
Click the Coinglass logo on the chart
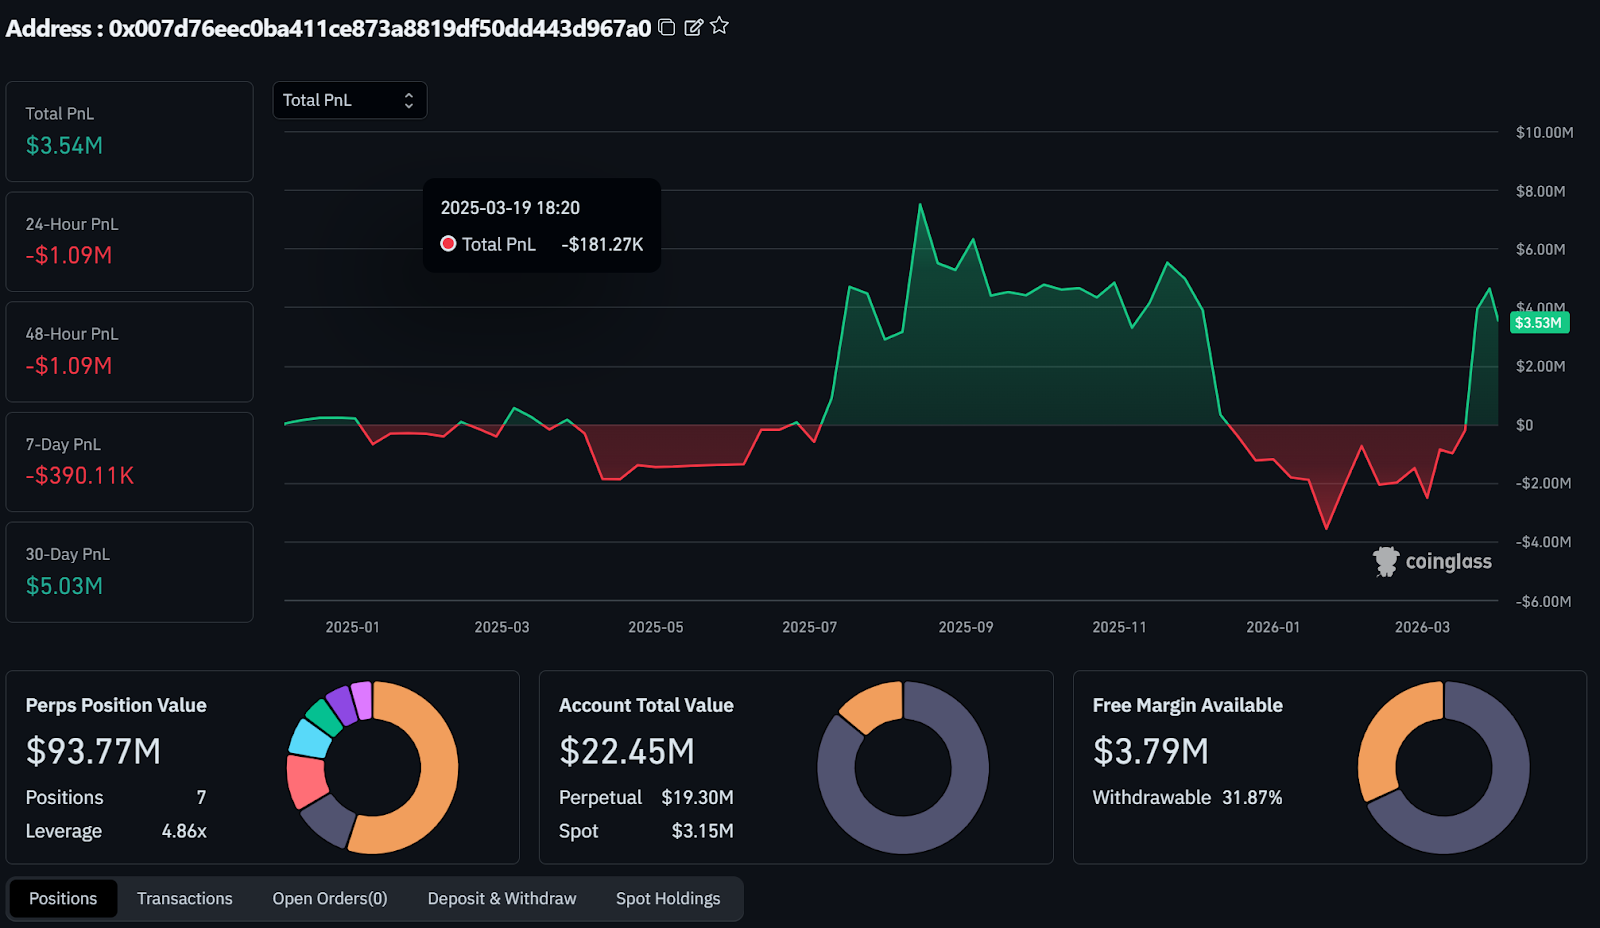click(1433, 561)
